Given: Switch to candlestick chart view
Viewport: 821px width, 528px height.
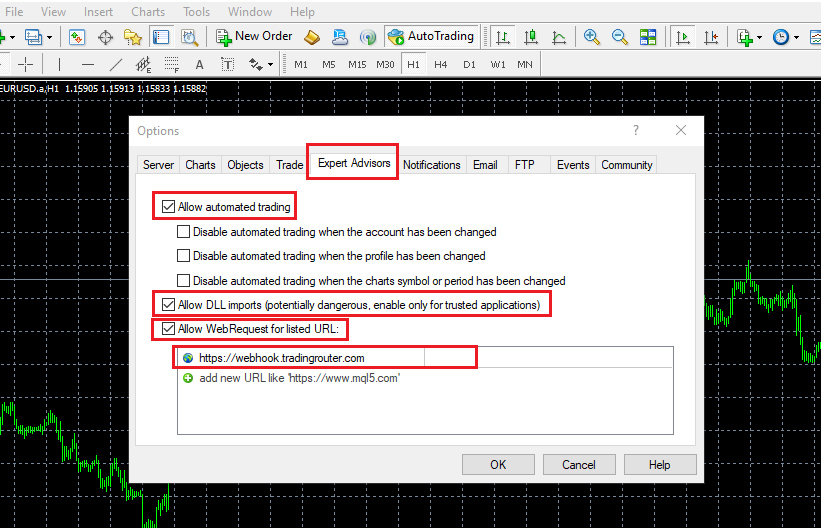Looking at the screenshot, I should [x=531, y=37].
